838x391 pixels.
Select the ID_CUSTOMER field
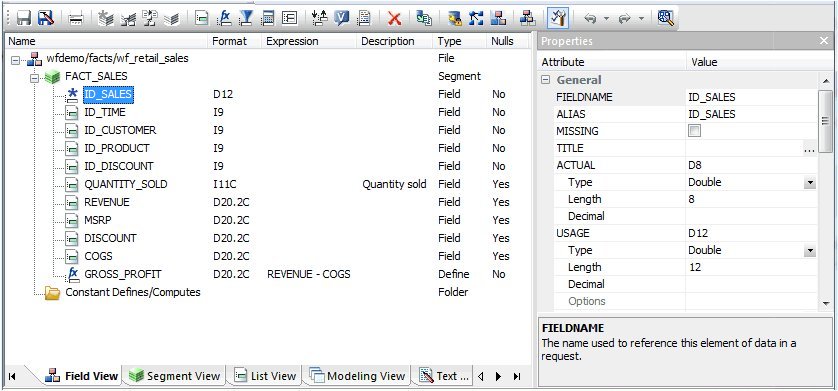coord(120,130)
